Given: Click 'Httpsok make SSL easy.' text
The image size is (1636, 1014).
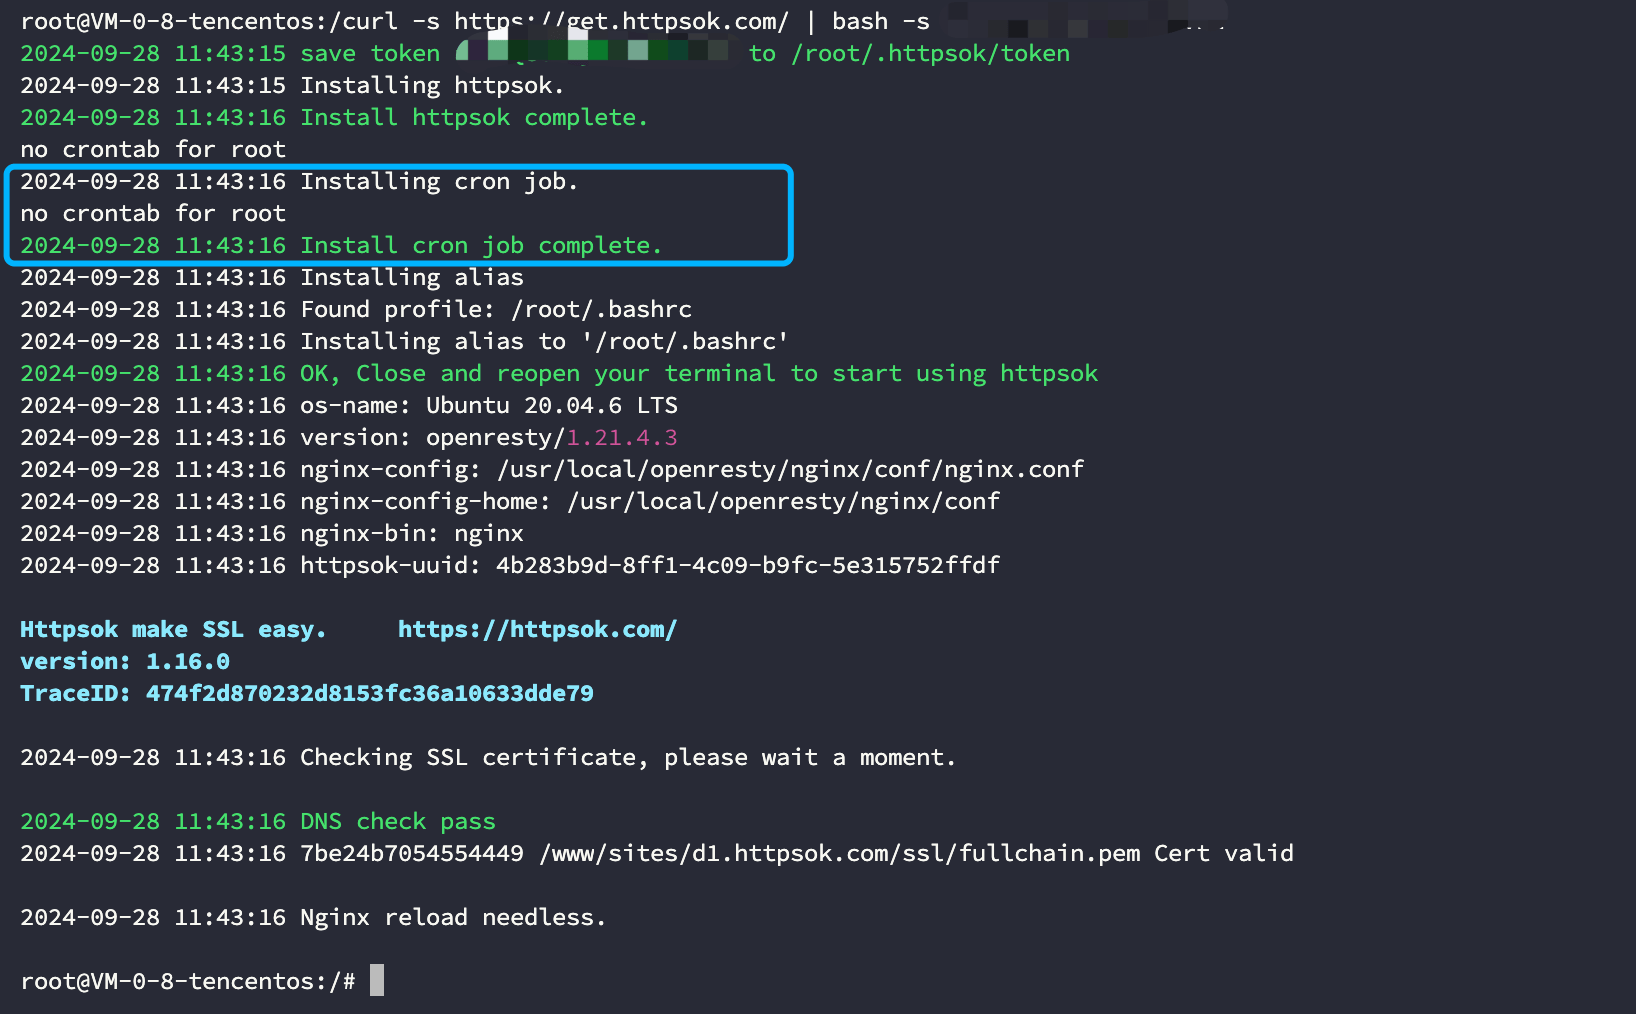Looking at the screenshot, I should [x=173, y=629].
